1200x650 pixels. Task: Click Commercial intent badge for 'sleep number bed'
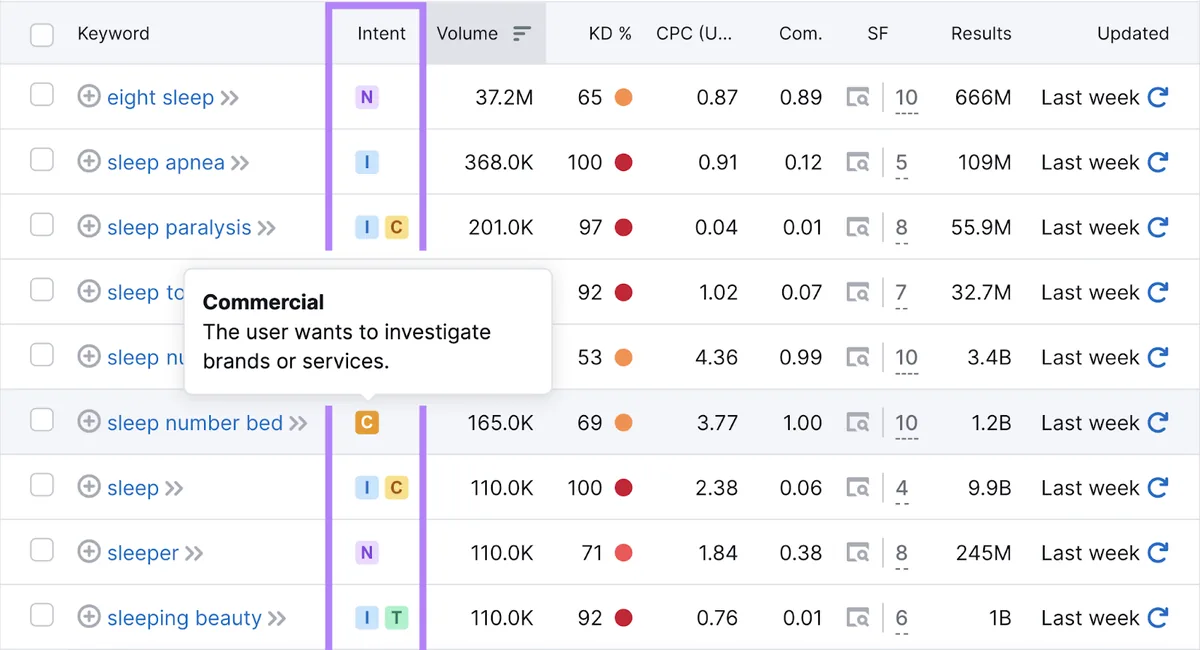[367, 423]
